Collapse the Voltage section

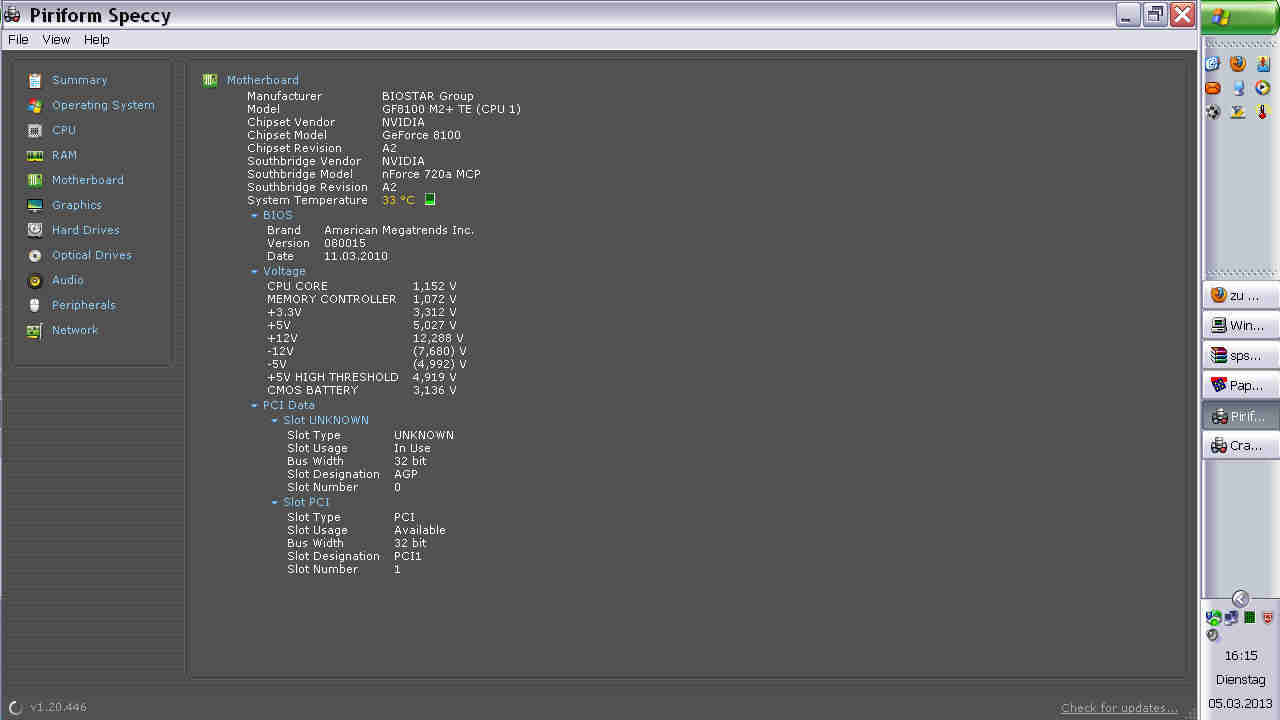[254, 271]
